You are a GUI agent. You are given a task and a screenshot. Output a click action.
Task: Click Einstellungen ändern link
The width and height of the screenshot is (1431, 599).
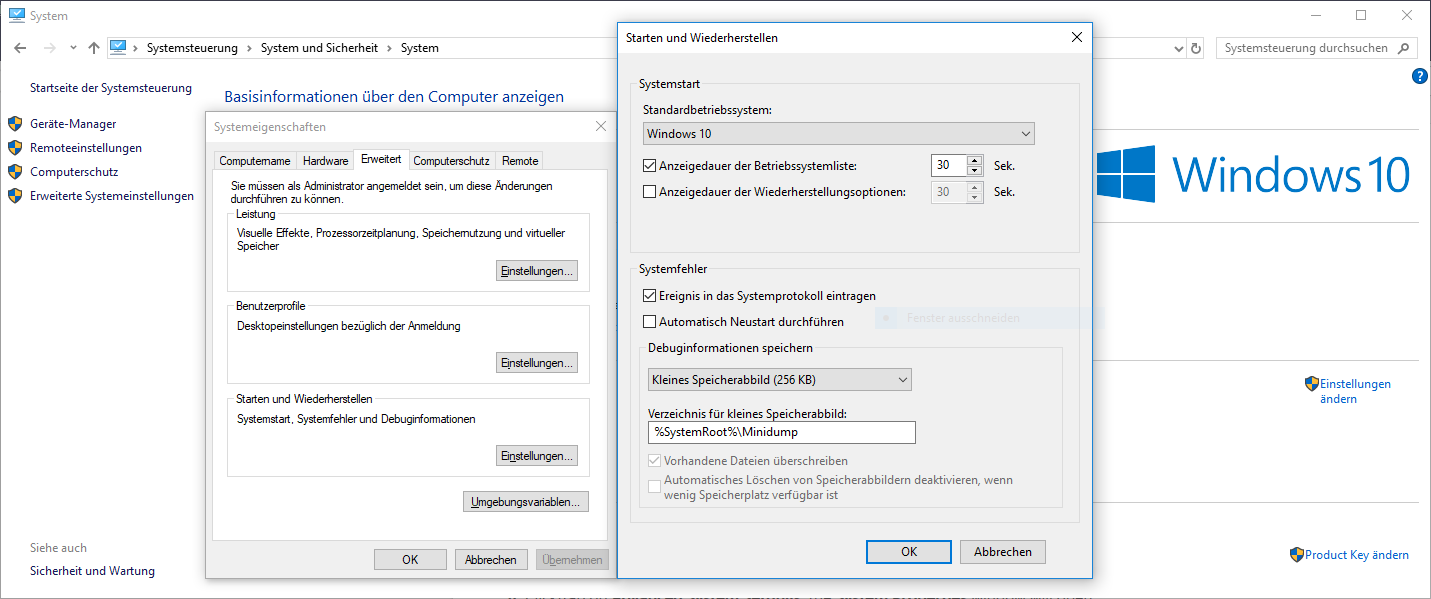click(1355, 391)
